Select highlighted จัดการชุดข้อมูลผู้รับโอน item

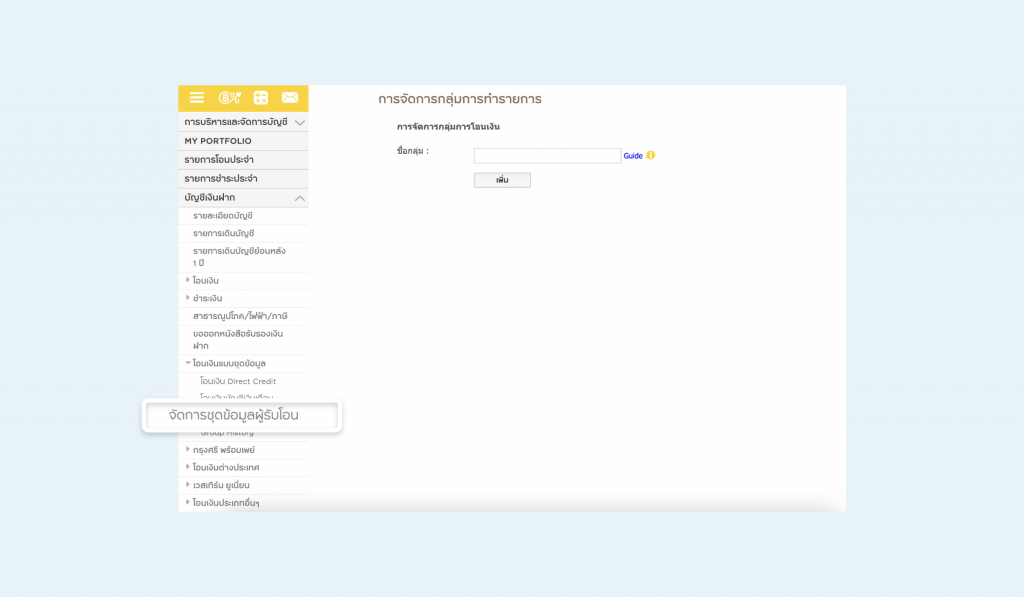click(242, 416)
